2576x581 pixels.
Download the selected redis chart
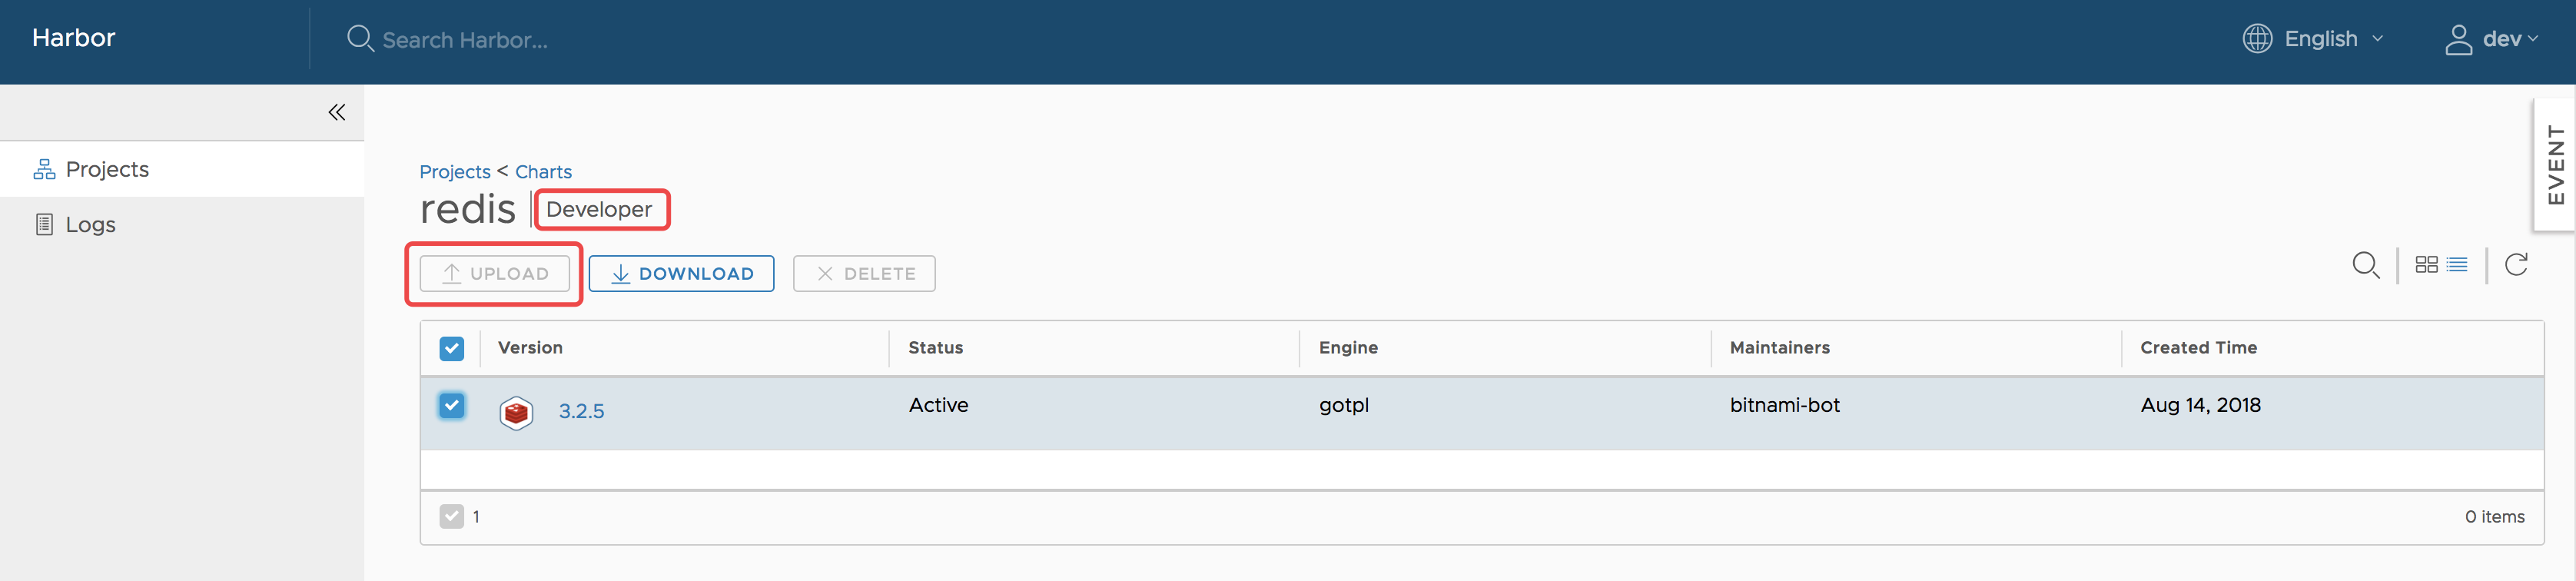681,273
